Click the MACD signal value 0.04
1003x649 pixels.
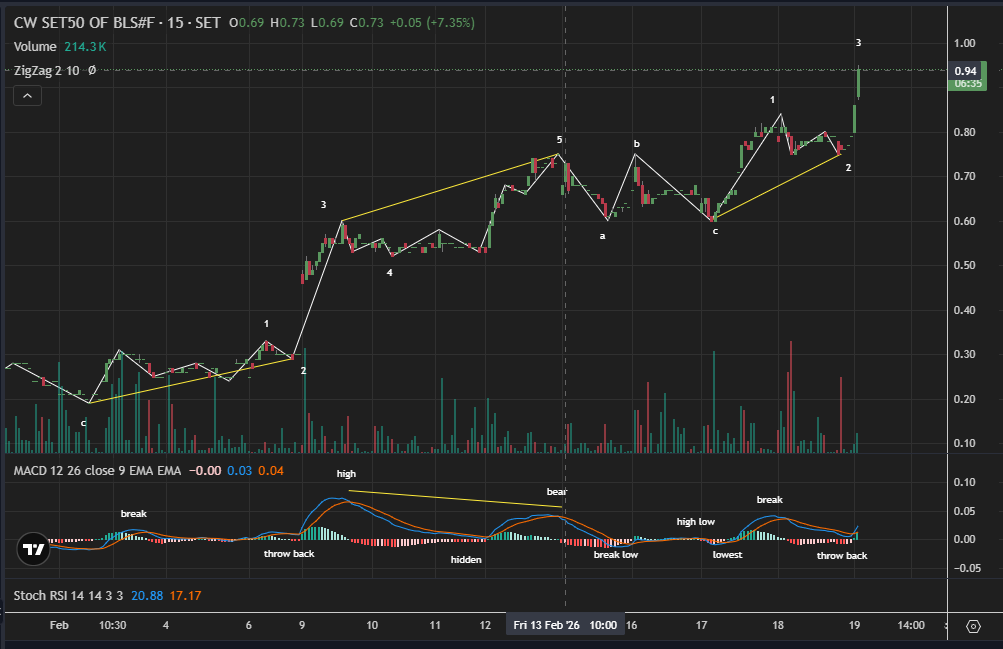point(271,471)
